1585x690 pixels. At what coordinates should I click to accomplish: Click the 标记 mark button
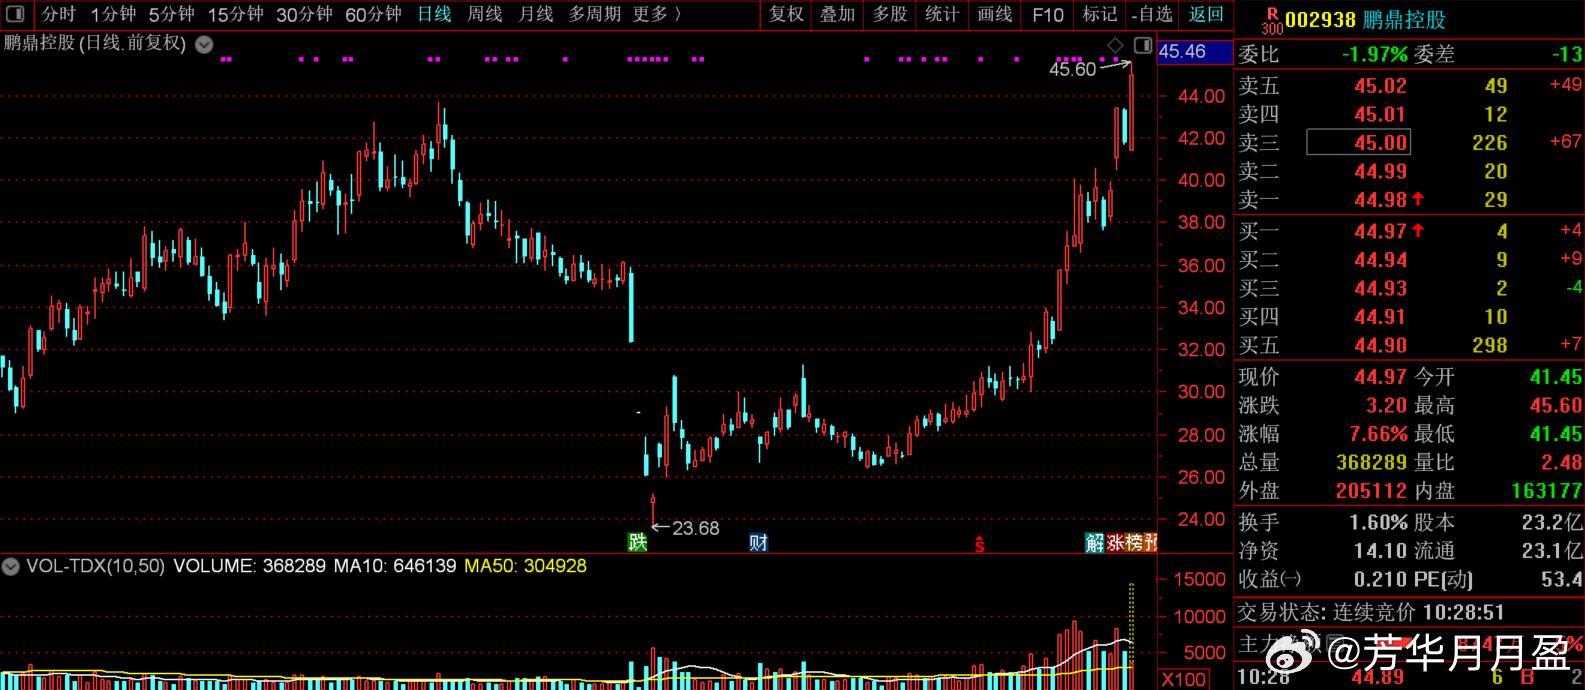pos(1100,14)
